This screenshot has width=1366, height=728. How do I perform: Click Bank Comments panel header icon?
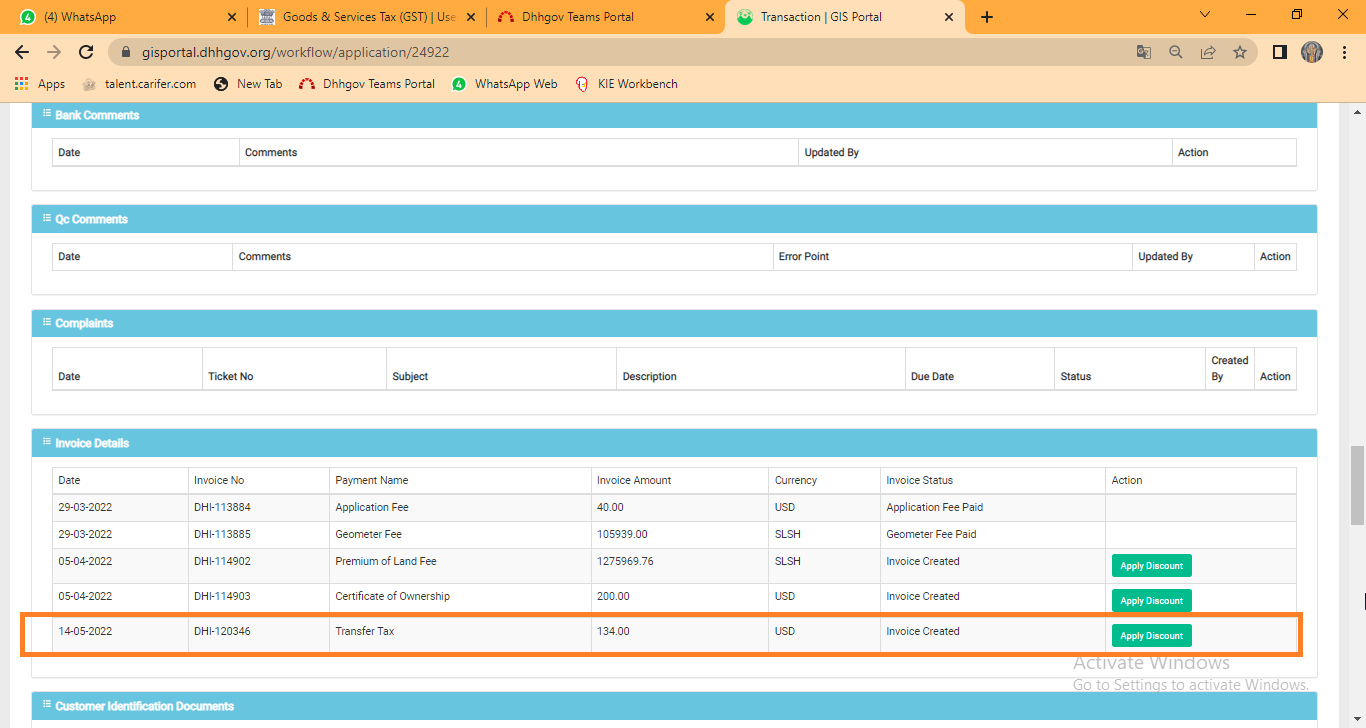(46, 114)
